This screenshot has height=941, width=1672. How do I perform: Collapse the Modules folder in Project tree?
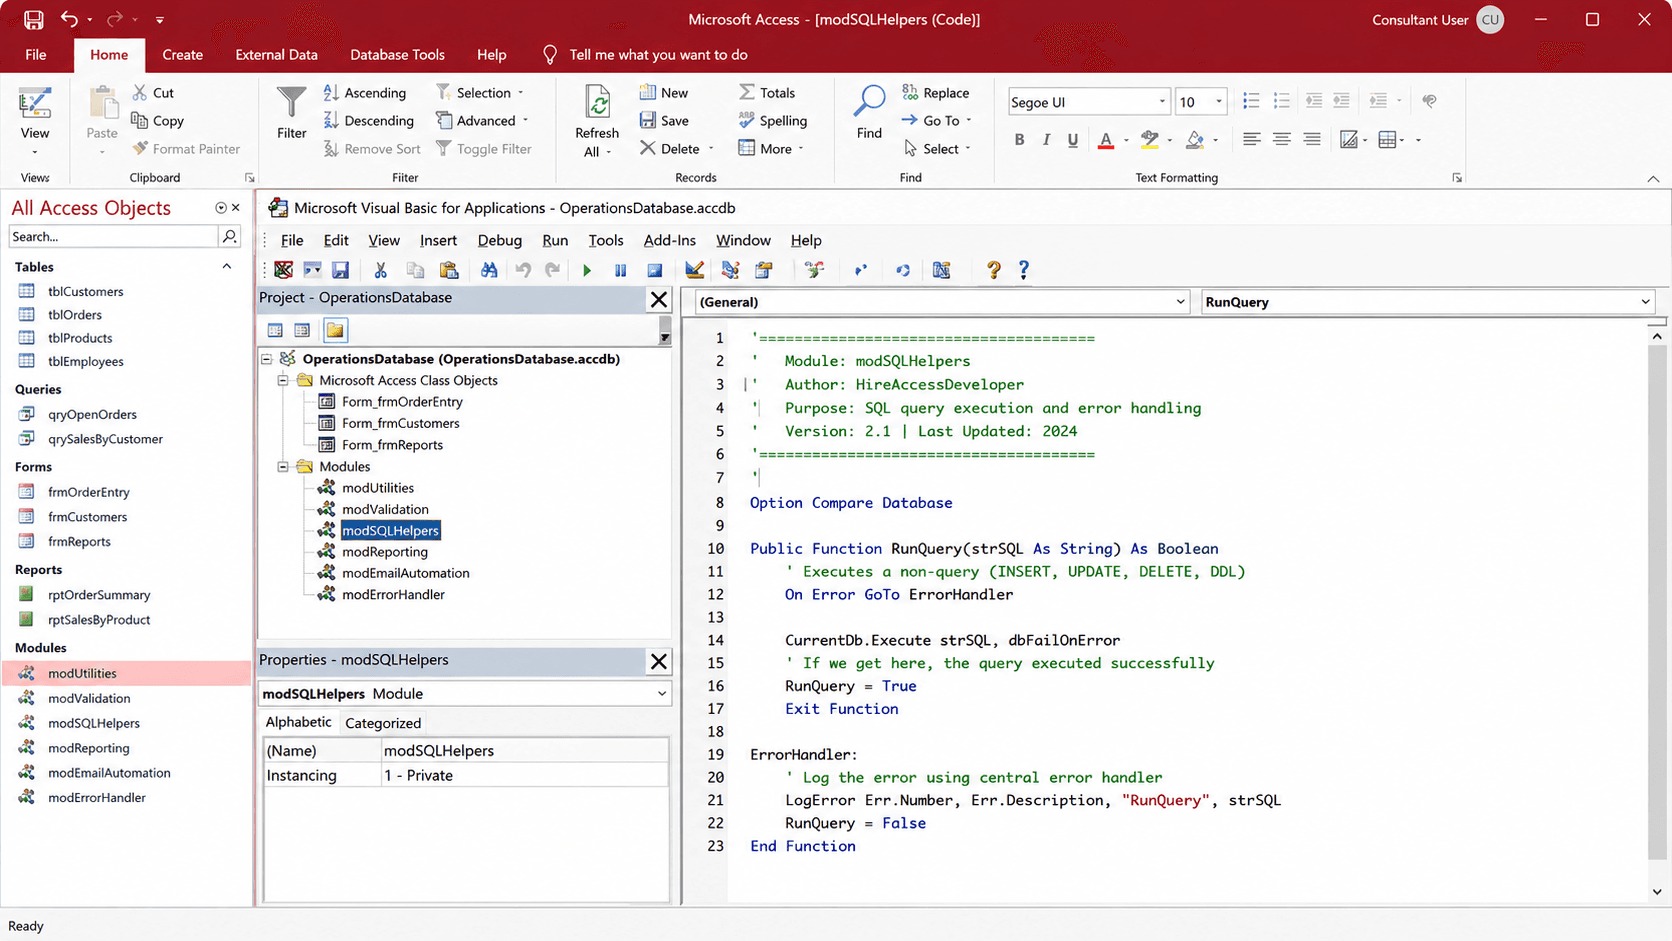283,467
